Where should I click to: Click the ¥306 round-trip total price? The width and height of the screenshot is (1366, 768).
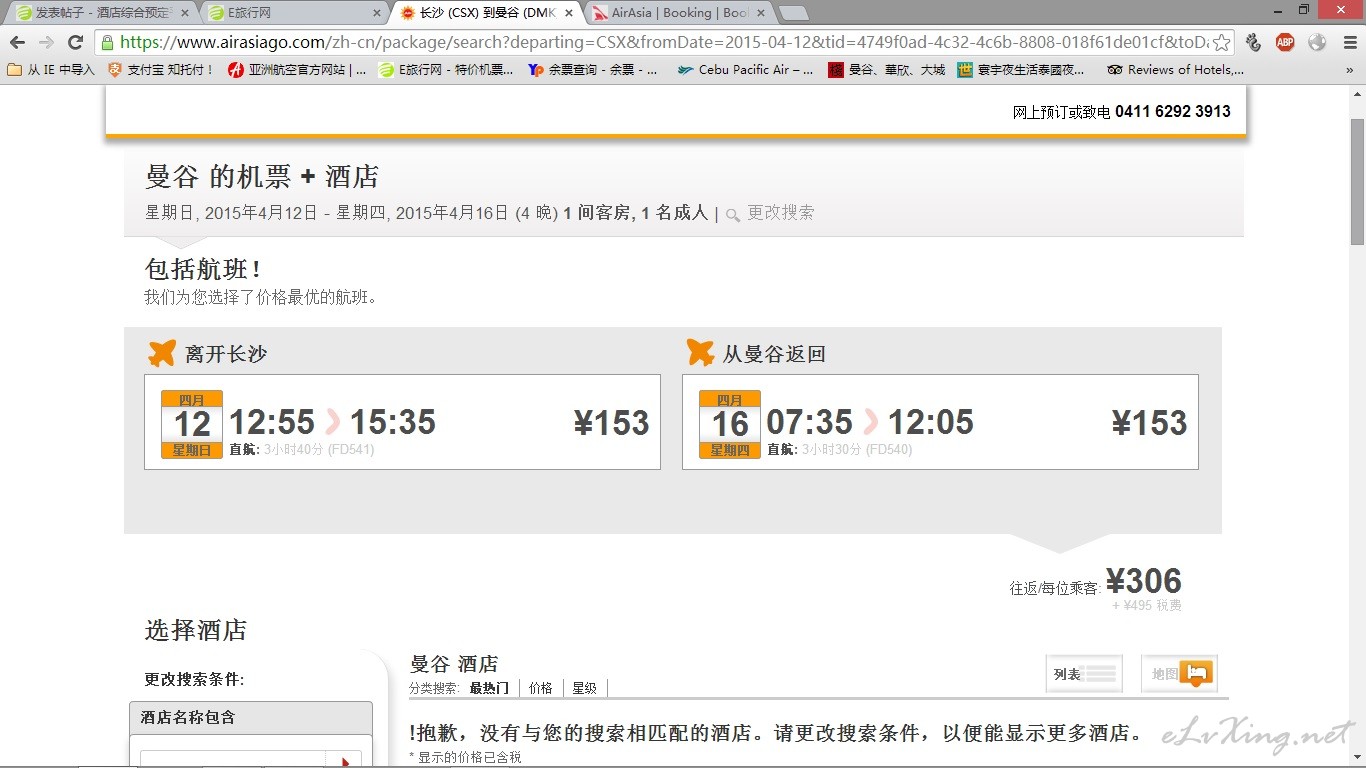coord(1144,581)
